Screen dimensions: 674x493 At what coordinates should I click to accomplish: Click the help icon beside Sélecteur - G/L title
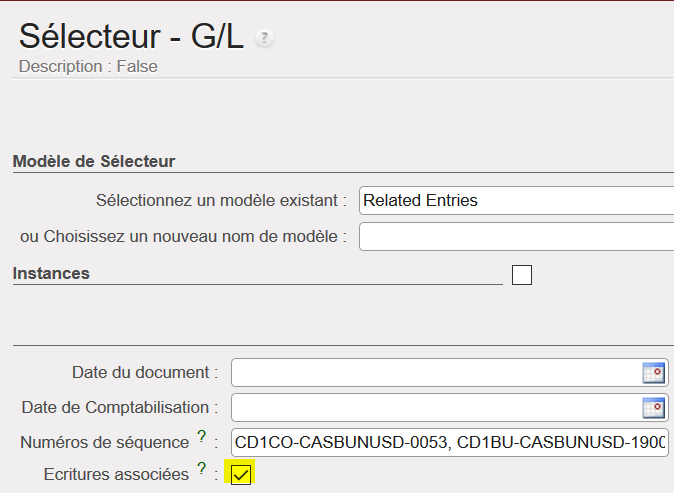coord(264,38)
